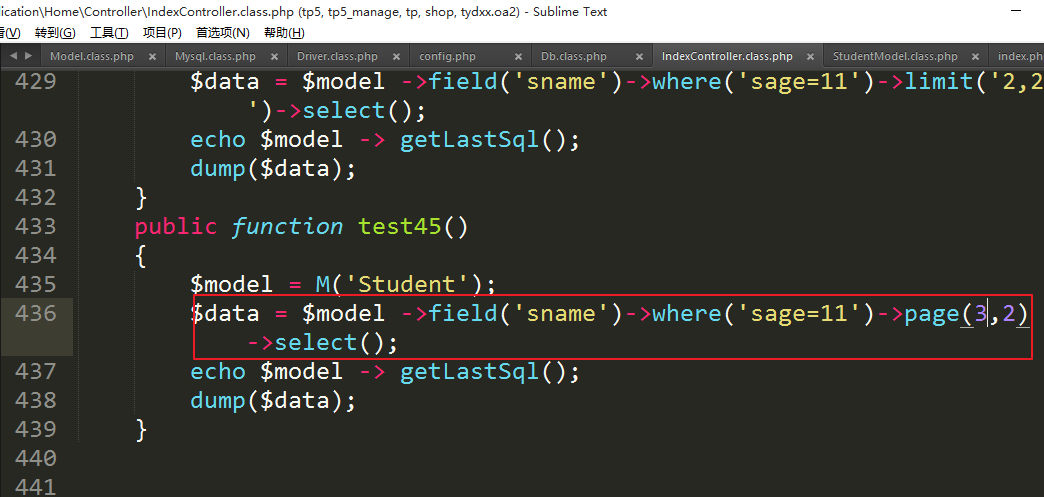Viewport: 1044px width, 497px height.
Task: Open the 工具(T) menu
Action: pyautogui.click(x=109, y=33)
